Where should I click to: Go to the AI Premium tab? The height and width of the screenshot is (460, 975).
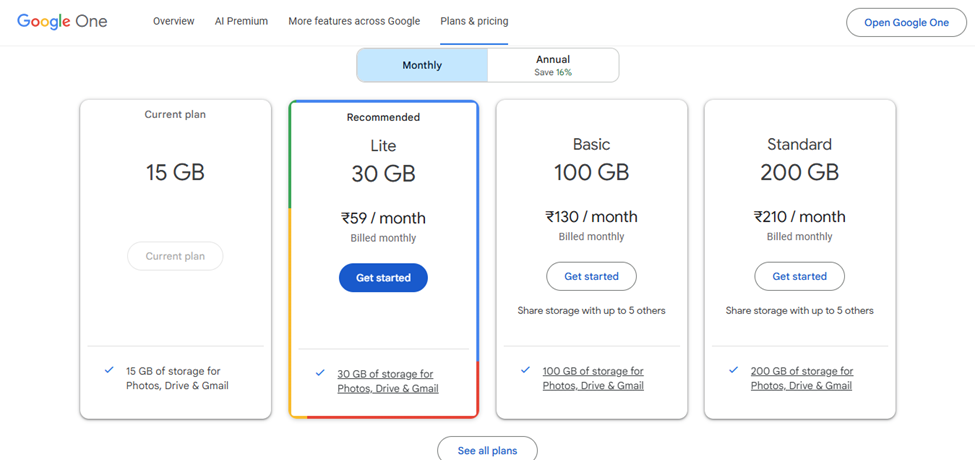tap(241, 21)
